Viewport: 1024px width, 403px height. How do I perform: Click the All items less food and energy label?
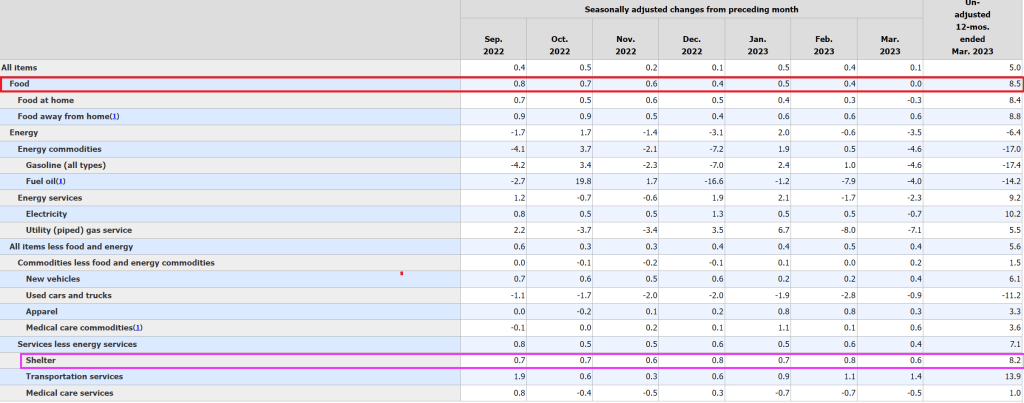71,246
